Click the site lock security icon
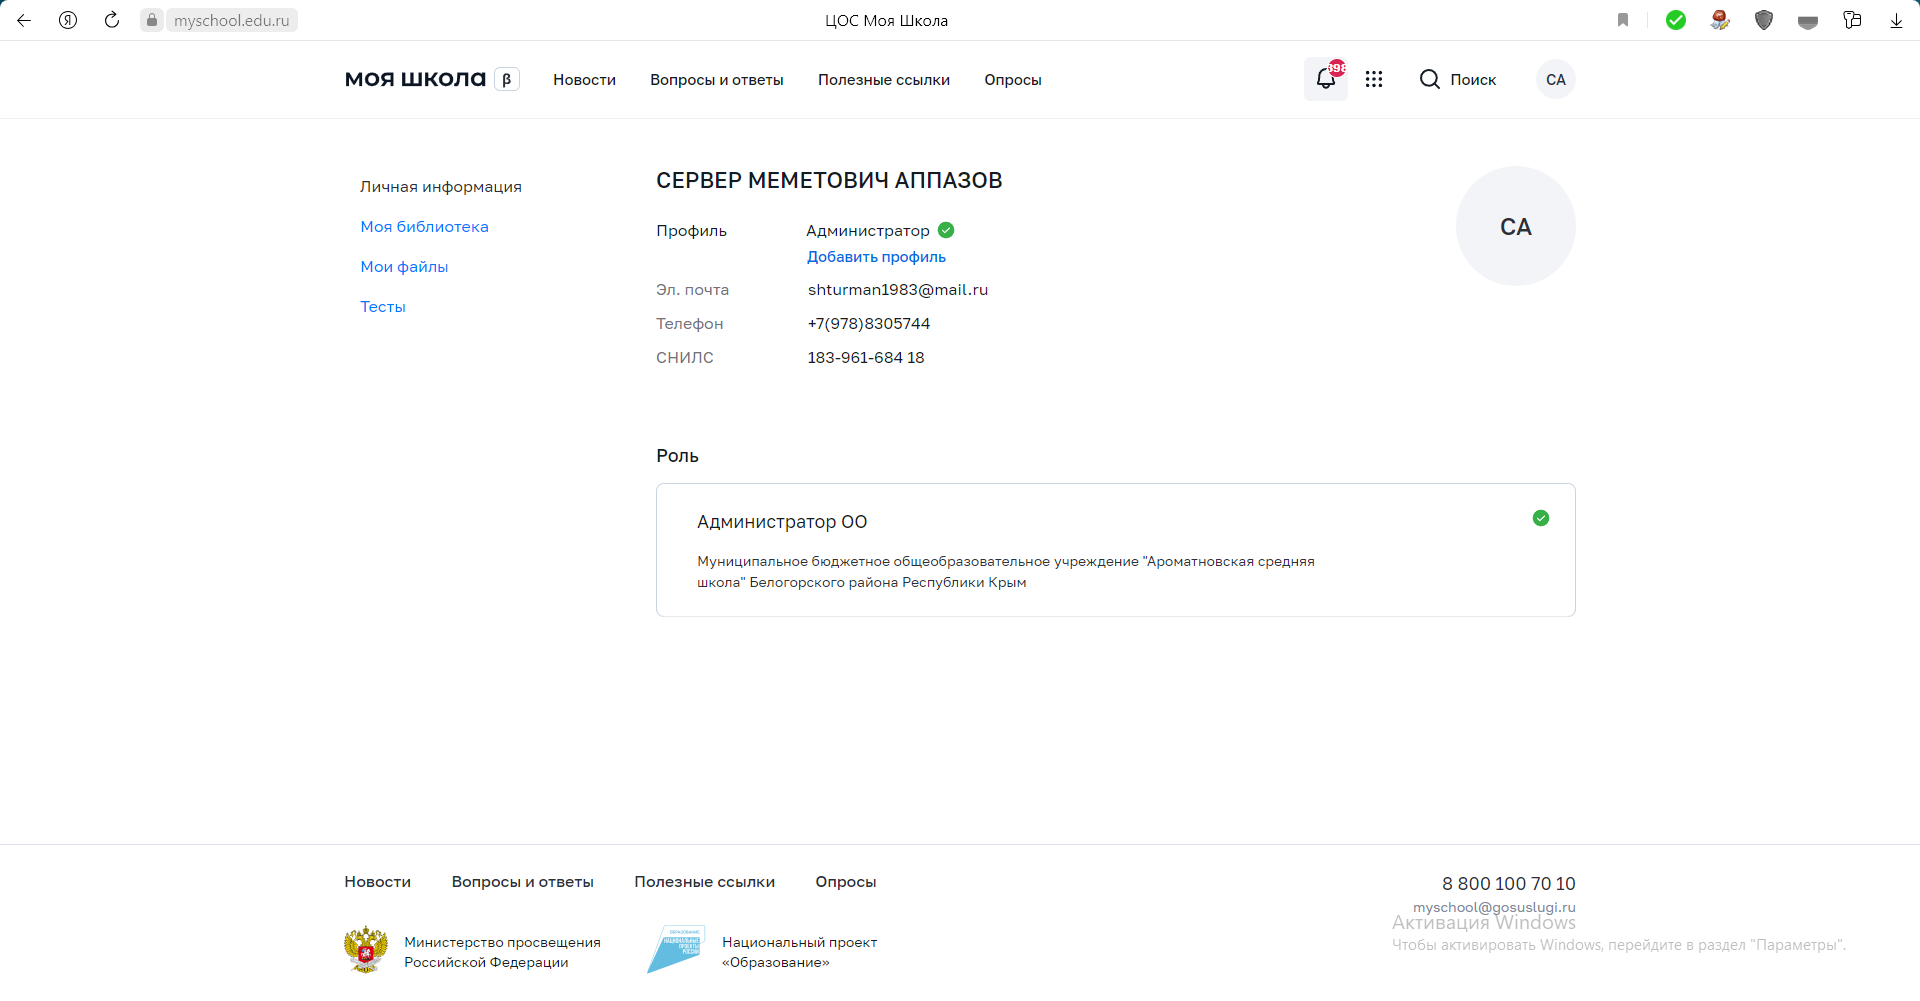This screenshot has width=1920, height=1001. point(152,20)
